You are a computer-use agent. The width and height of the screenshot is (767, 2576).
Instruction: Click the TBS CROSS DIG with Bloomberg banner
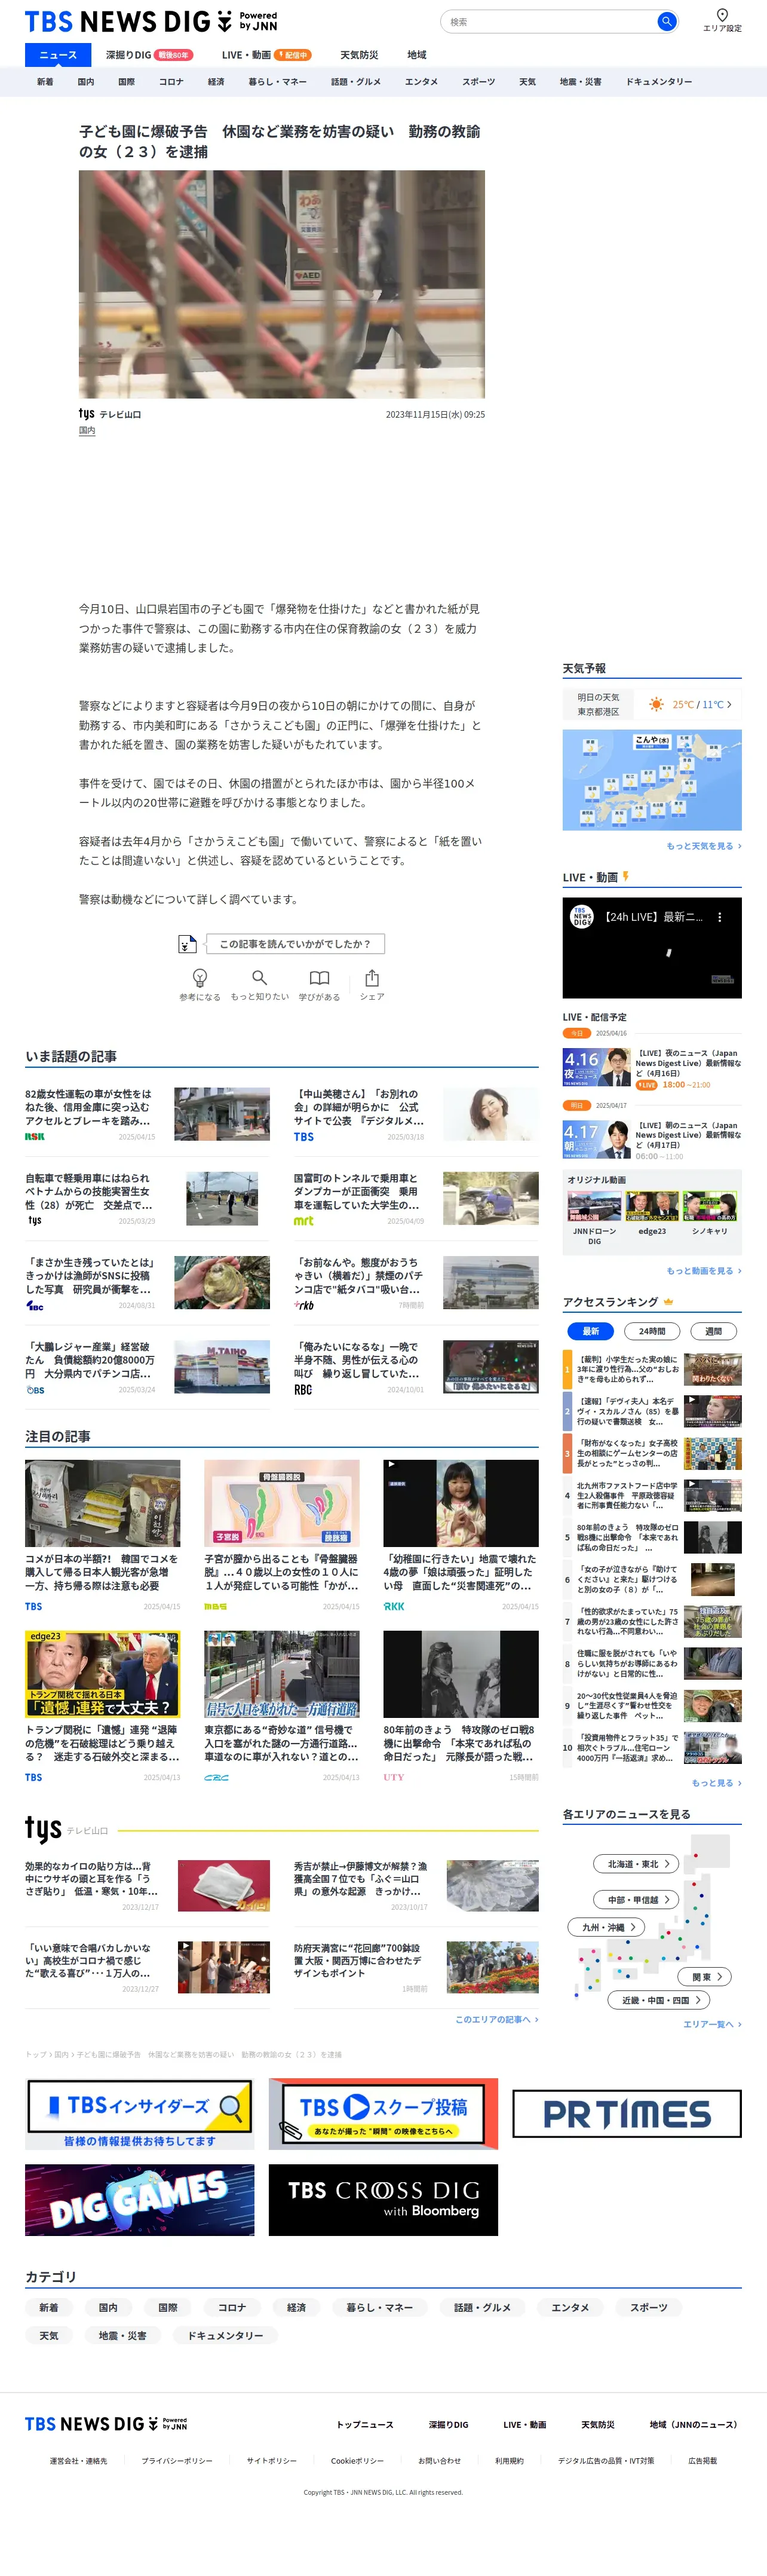(x=383, y=2199)
